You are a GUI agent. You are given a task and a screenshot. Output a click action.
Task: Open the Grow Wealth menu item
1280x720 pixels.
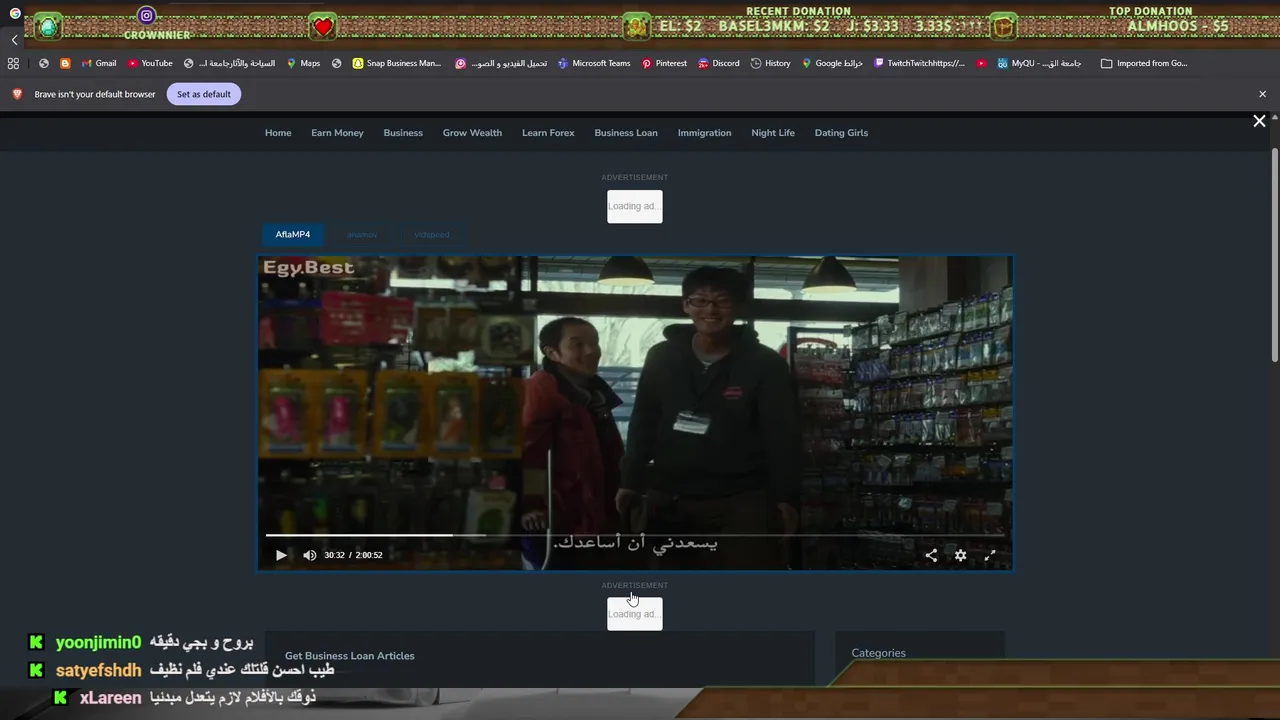pyautogui.click(x=472, y=132)
